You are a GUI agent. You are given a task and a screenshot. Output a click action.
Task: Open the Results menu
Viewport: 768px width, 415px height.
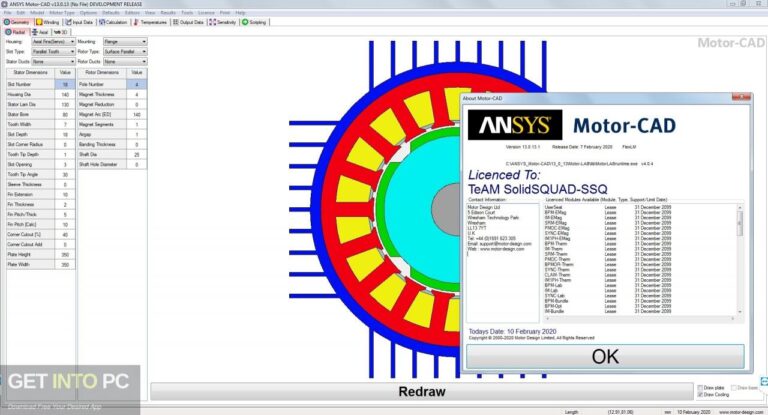click(x=168, y=13)
